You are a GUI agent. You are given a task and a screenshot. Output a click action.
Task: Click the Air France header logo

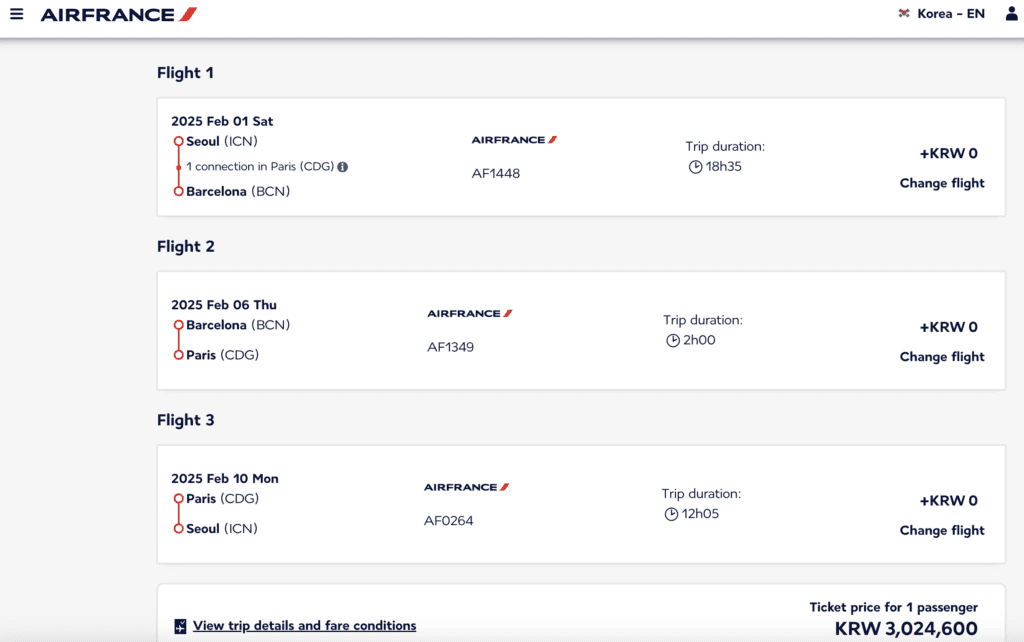118,14
